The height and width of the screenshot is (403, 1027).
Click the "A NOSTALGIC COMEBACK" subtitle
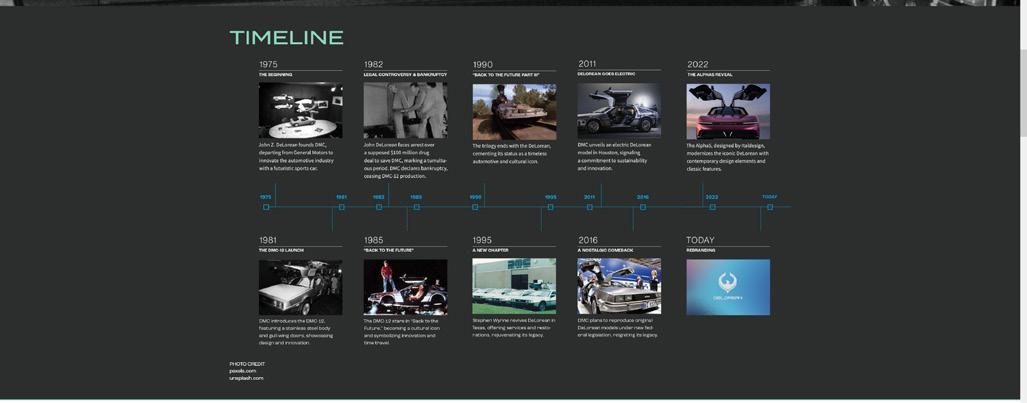point(605,250)
